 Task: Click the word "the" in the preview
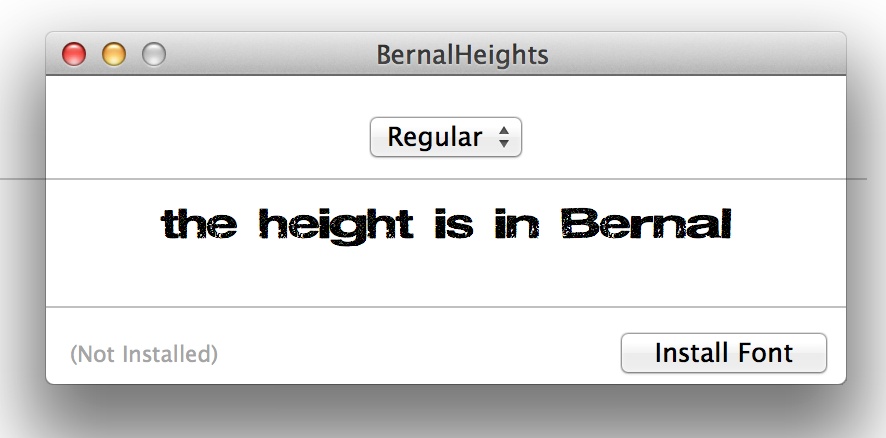[199, 224]
